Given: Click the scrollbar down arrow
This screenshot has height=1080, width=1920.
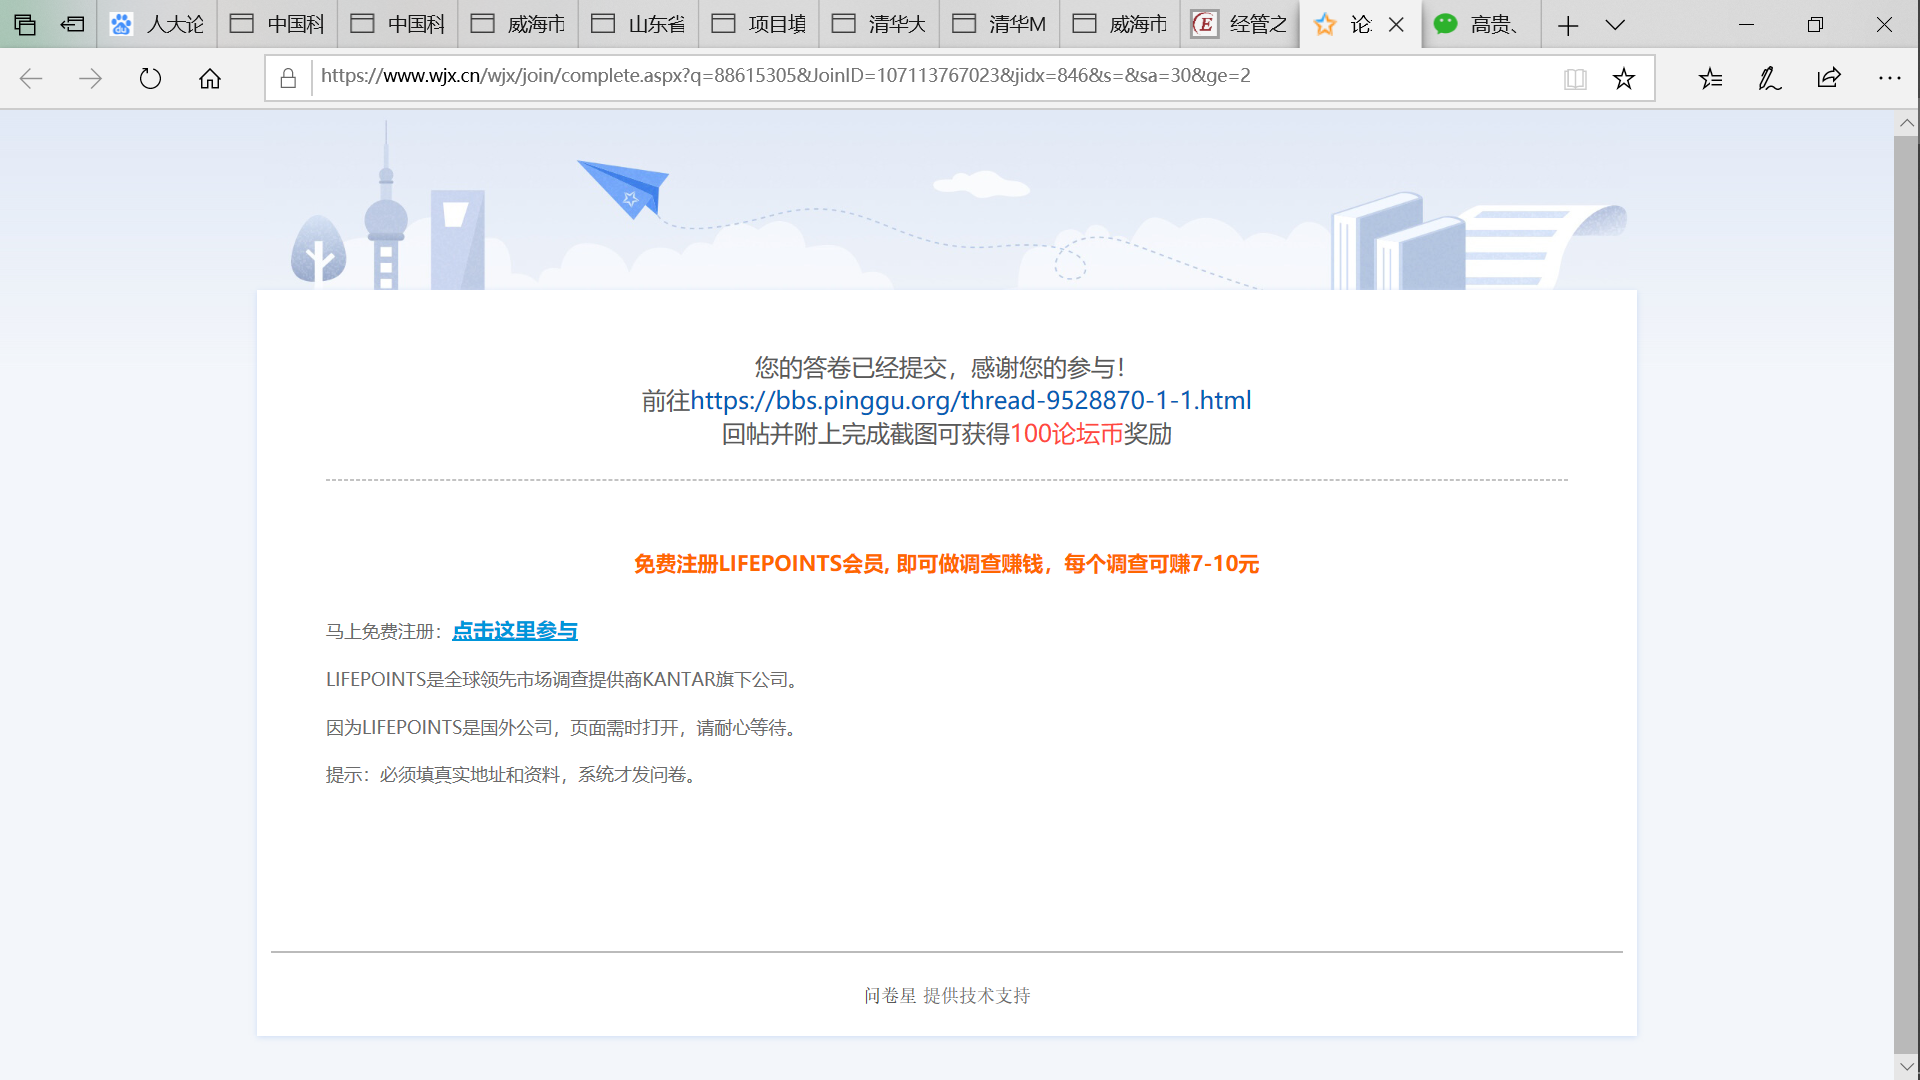Looking at the screenshot, I should point(1906,1066).
